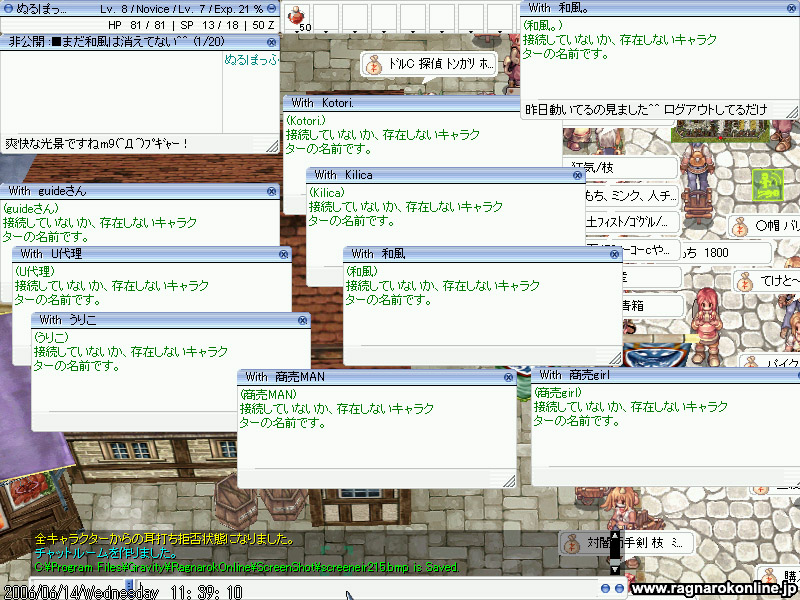800x600 pixels.
Task: Click the With Kotori. window title bar
Action: coord(401,103)
